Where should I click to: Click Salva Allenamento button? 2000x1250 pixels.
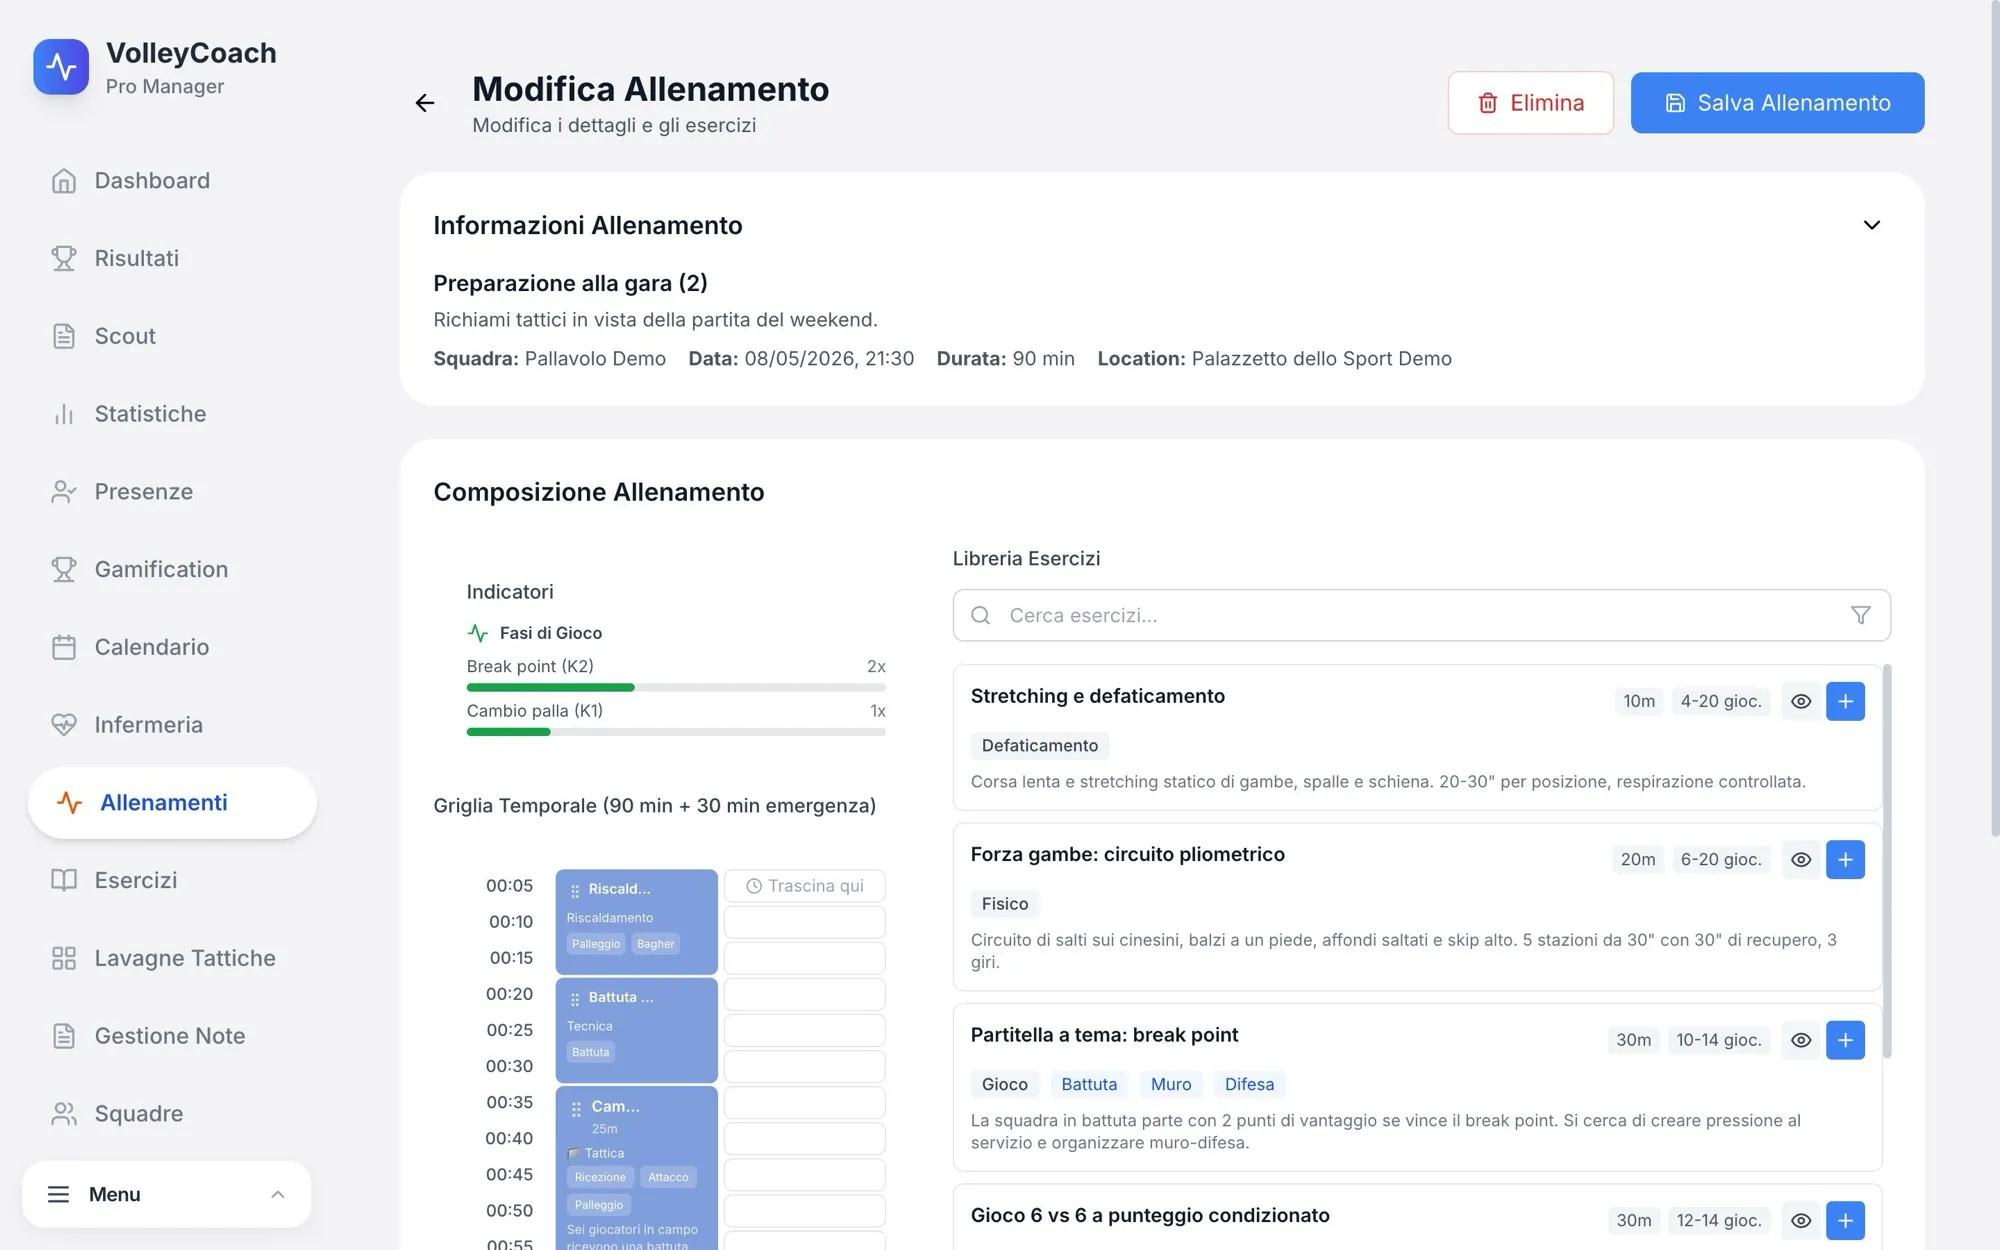click(x=1777, y=103)
